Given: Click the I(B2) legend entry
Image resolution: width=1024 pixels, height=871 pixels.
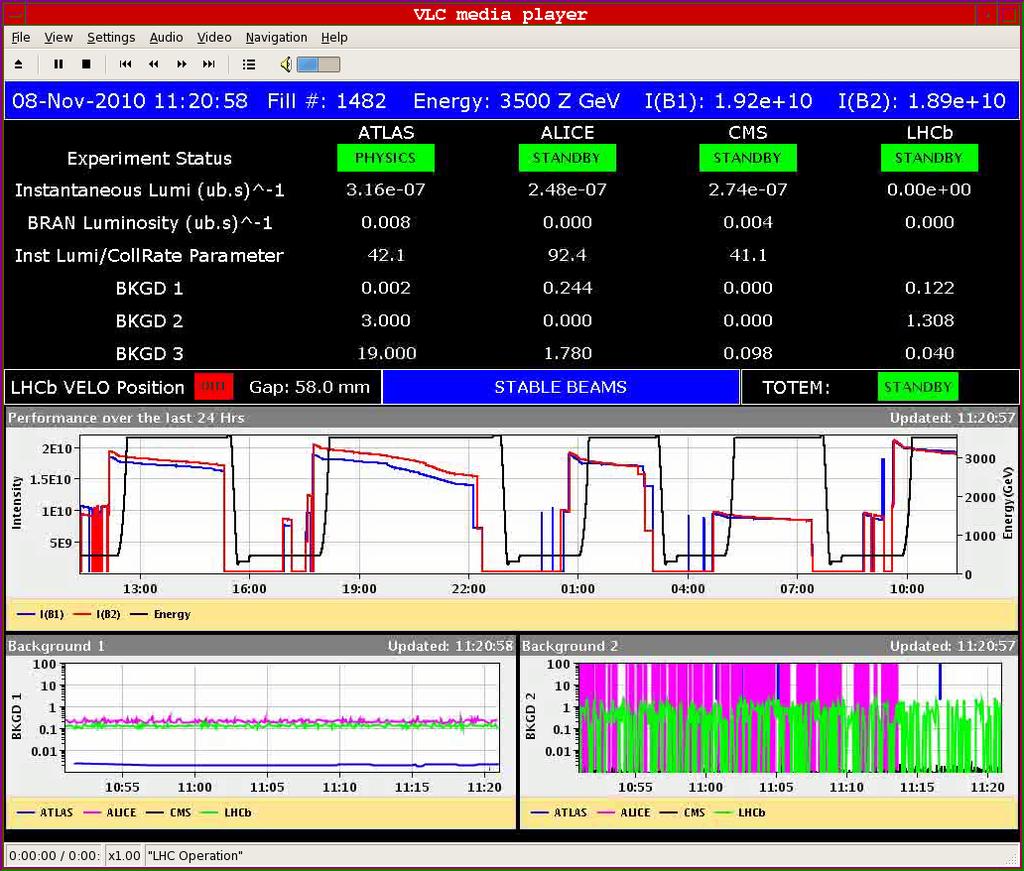Looking at the screenshot, I should point(97,614).
